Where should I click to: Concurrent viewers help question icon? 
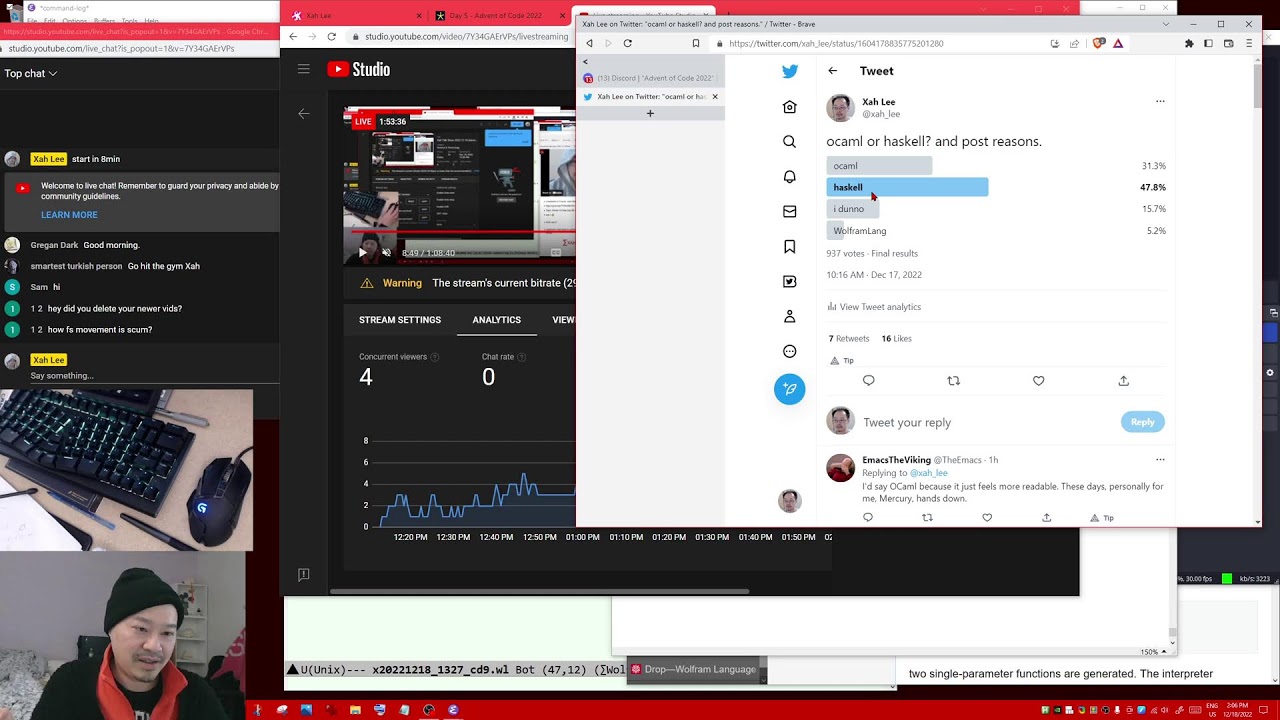coord(434,357)
